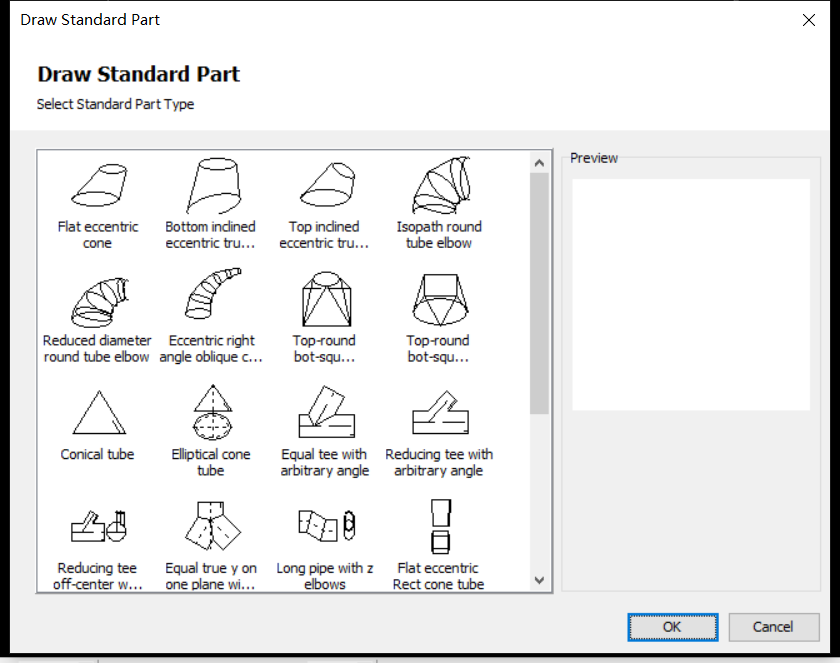
Task: Choose the Elliptical cone tube icon
Action: click(x=213, y=412)
